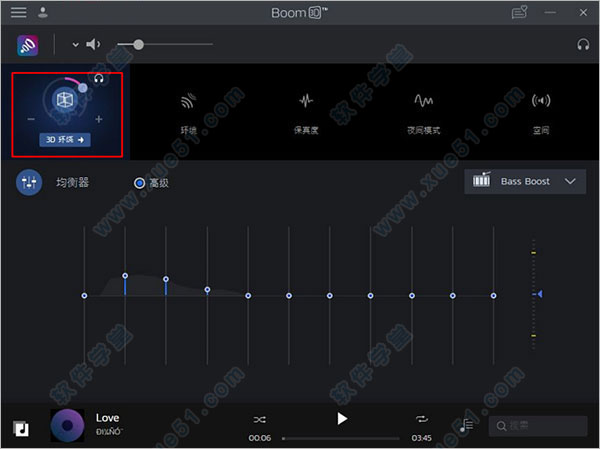Viewport: 600px width, 449px height.
Task: Enable the 保真度 fidelity effect
Action: [306, 113]
